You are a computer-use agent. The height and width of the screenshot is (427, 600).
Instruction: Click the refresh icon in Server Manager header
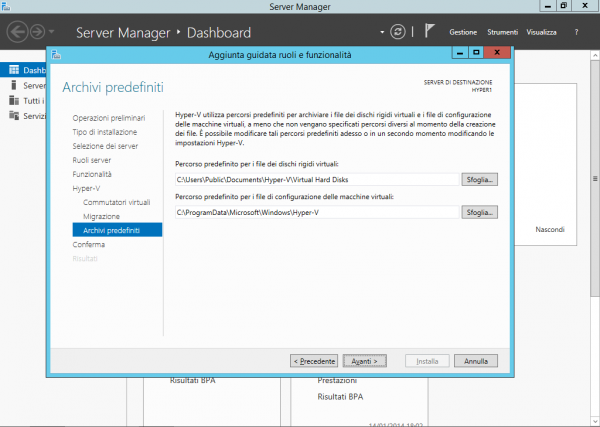[398, 32]
